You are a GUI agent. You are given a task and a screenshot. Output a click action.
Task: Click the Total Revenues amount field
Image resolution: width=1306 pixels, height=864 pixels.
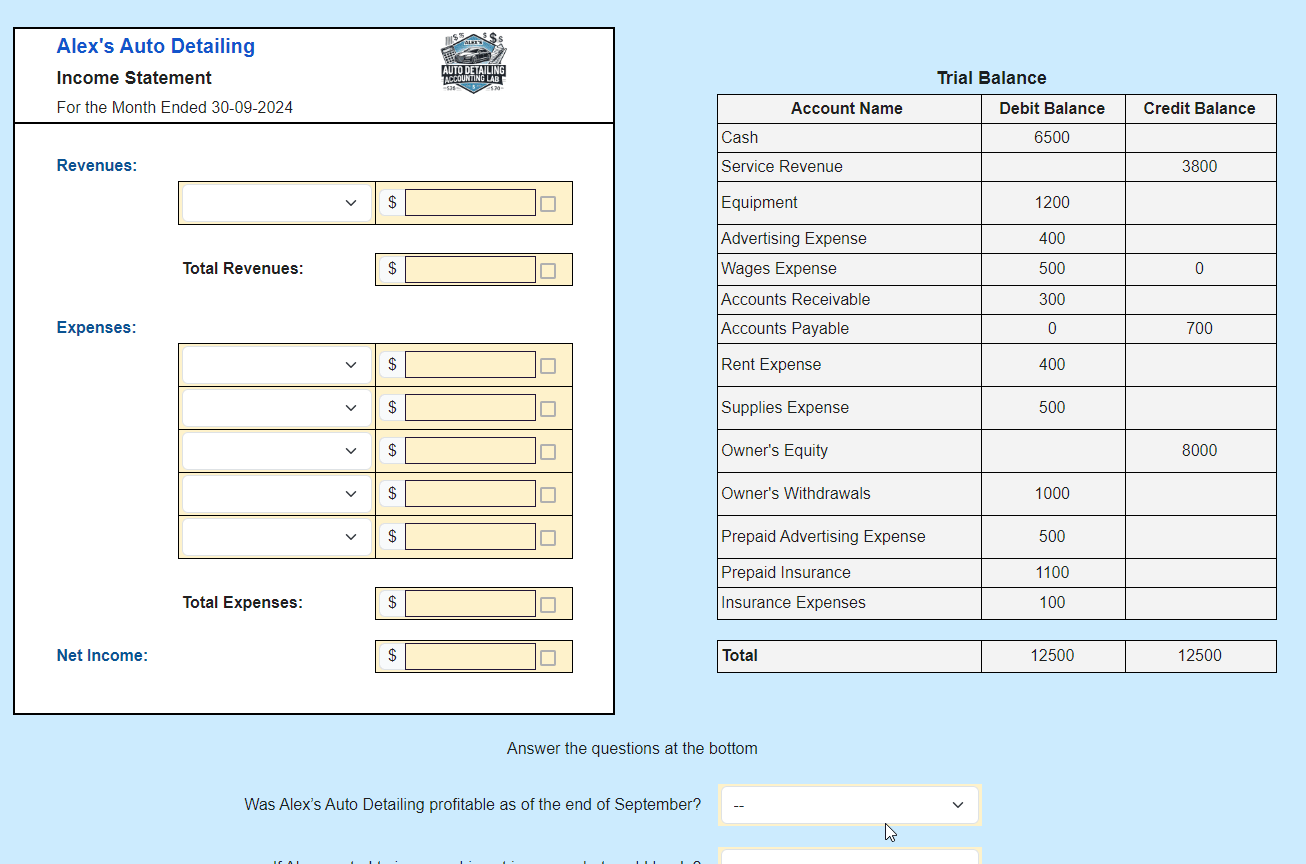pos(470,269)
